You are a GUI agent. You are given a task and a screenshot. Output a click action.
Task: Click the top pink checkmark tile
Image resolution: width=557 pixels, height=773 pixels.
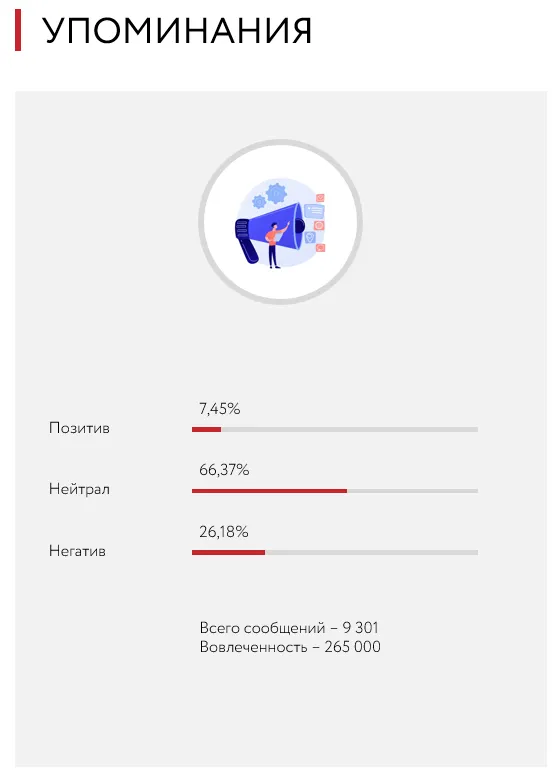click(x=320, y=198)
